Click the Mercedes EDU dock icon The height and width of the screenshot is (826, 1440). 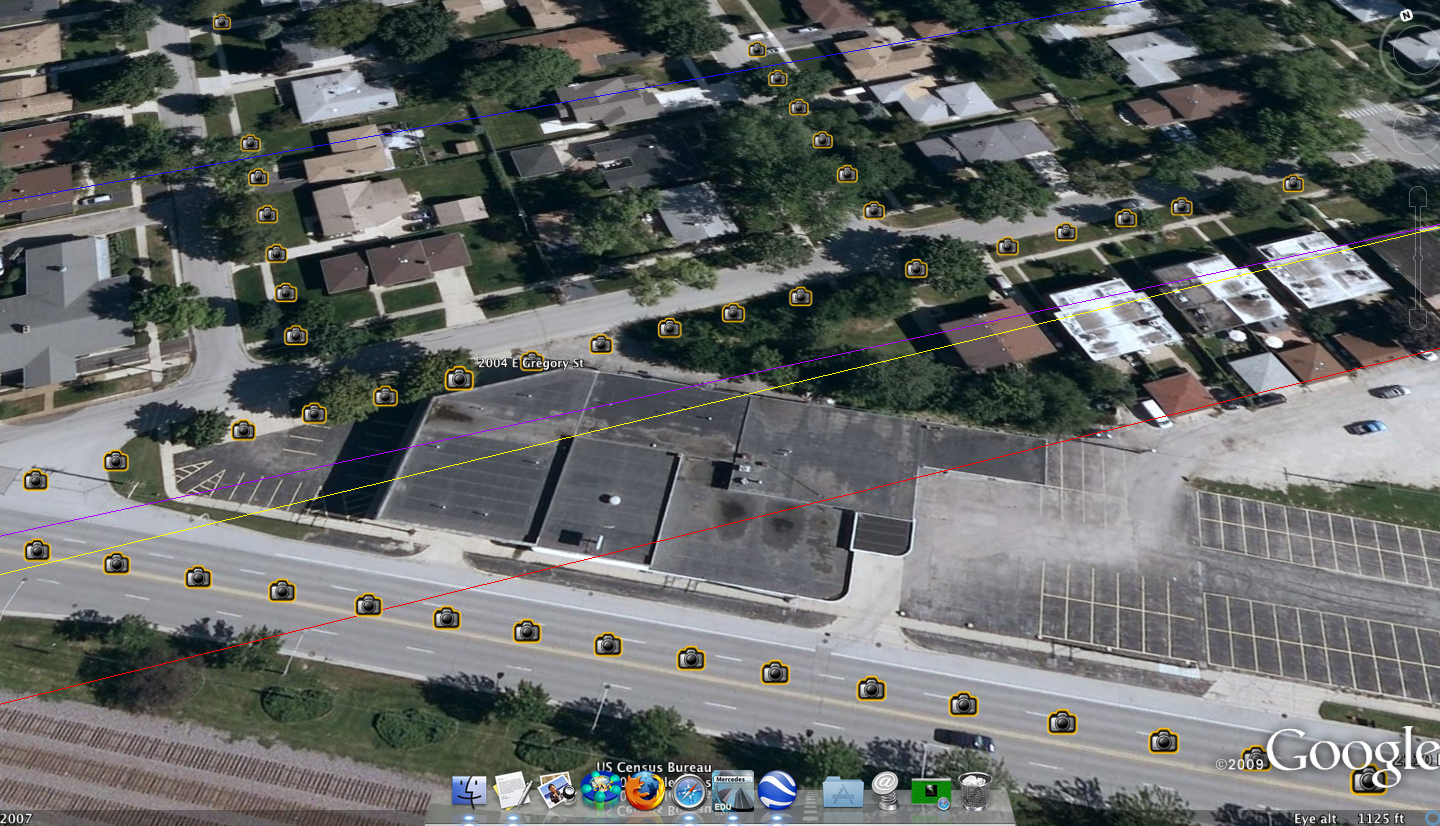pos(733,791)
